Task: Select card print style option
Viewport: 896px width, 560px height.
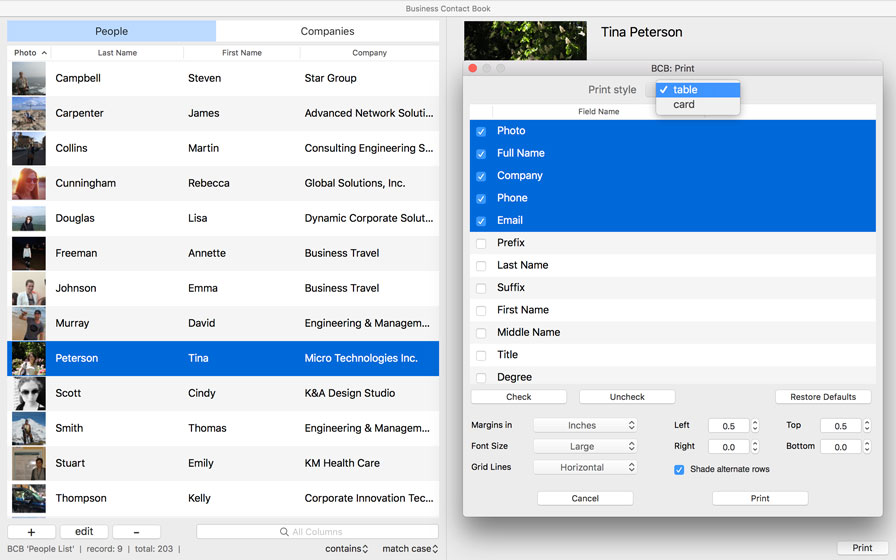Action: click(684, 104)
